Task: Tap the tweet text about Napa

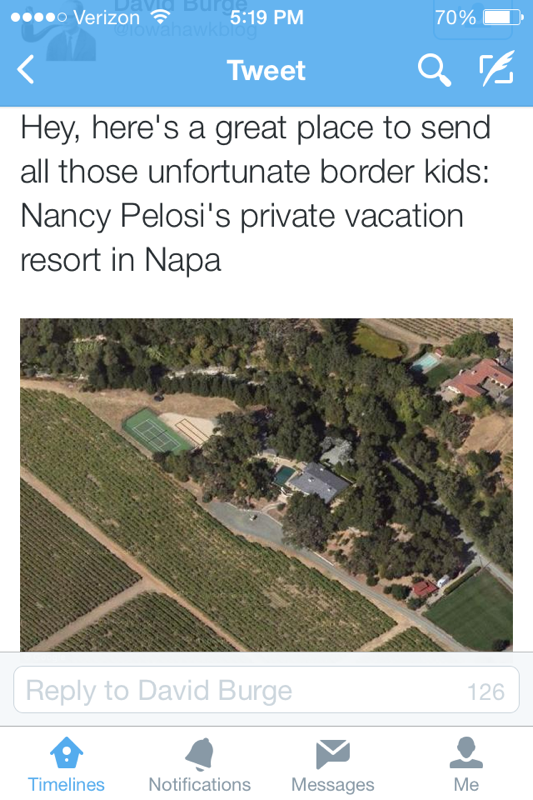Action: coord(255,194)
